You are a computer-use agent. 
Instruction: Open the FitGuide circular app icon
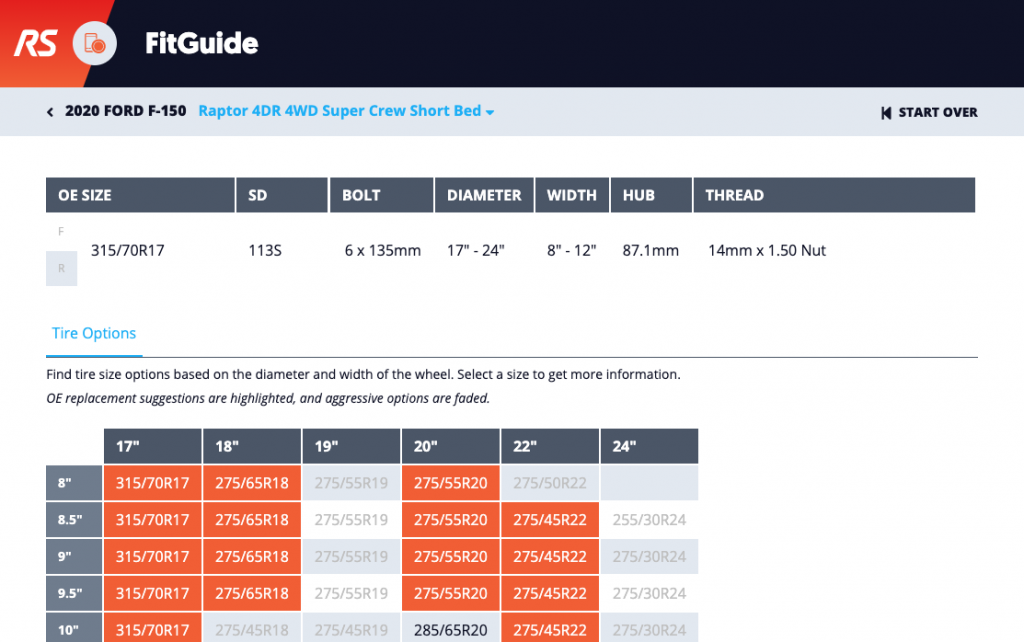[95, 44]
